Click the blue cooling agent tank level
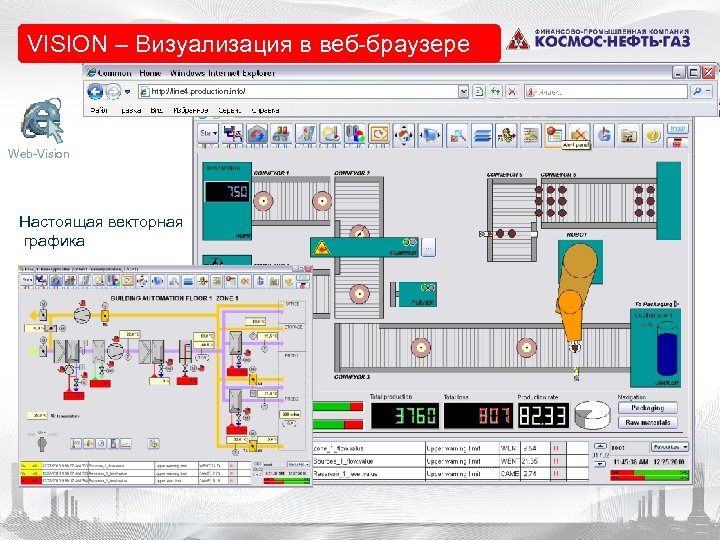This screenshot has height=540, width=720. click(x=667, y=354)
